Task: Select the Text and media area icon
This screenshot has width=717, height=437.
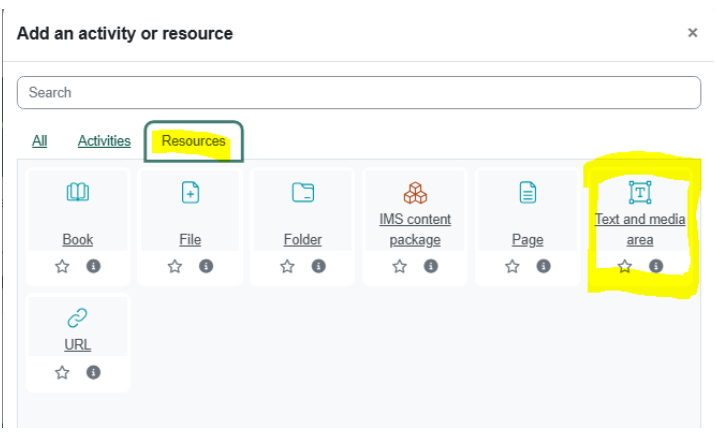Action: (x=639, y=192)
